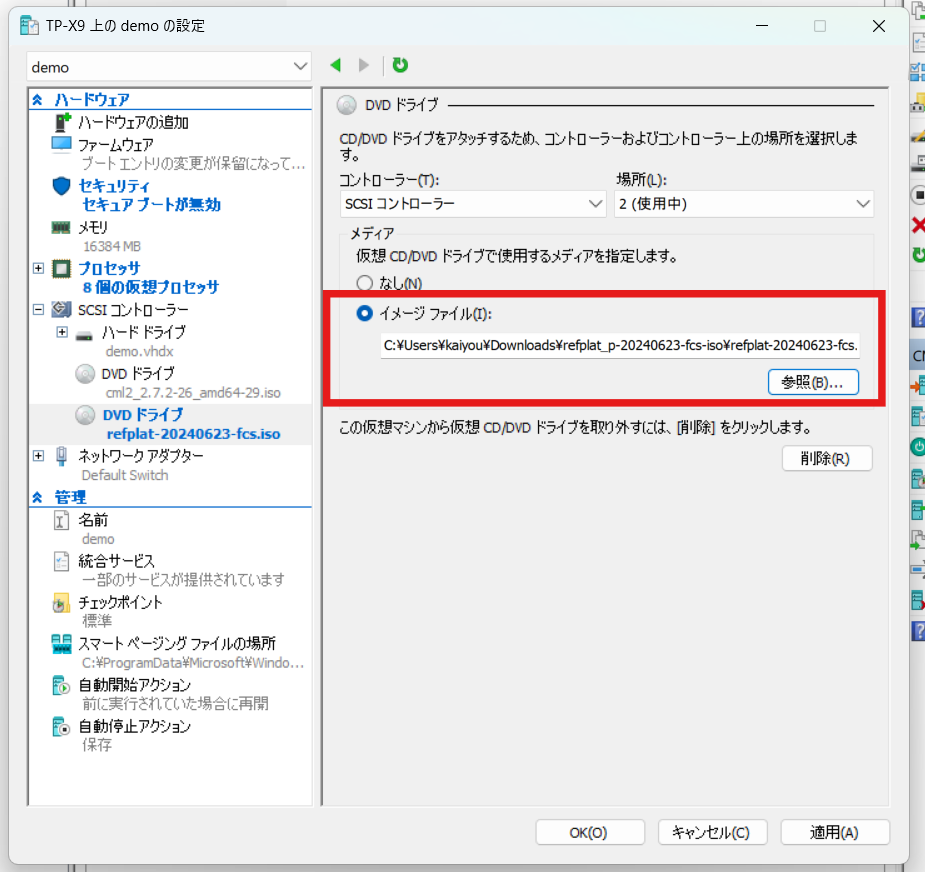The image size is (925, 872).
Task: Click the gray forward arrow in toolbar
Action: click(x=364, y=65)
